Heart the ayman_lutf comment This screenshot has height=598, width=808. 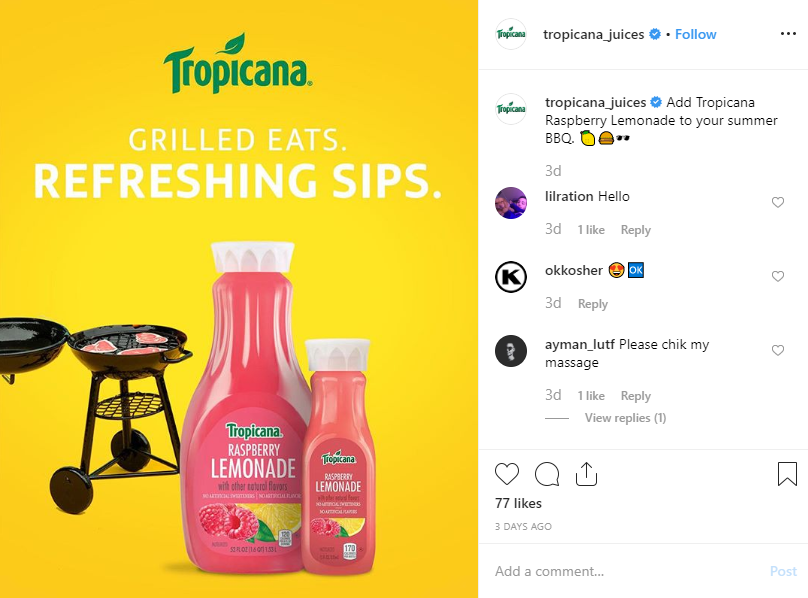(x=778, y=351)
